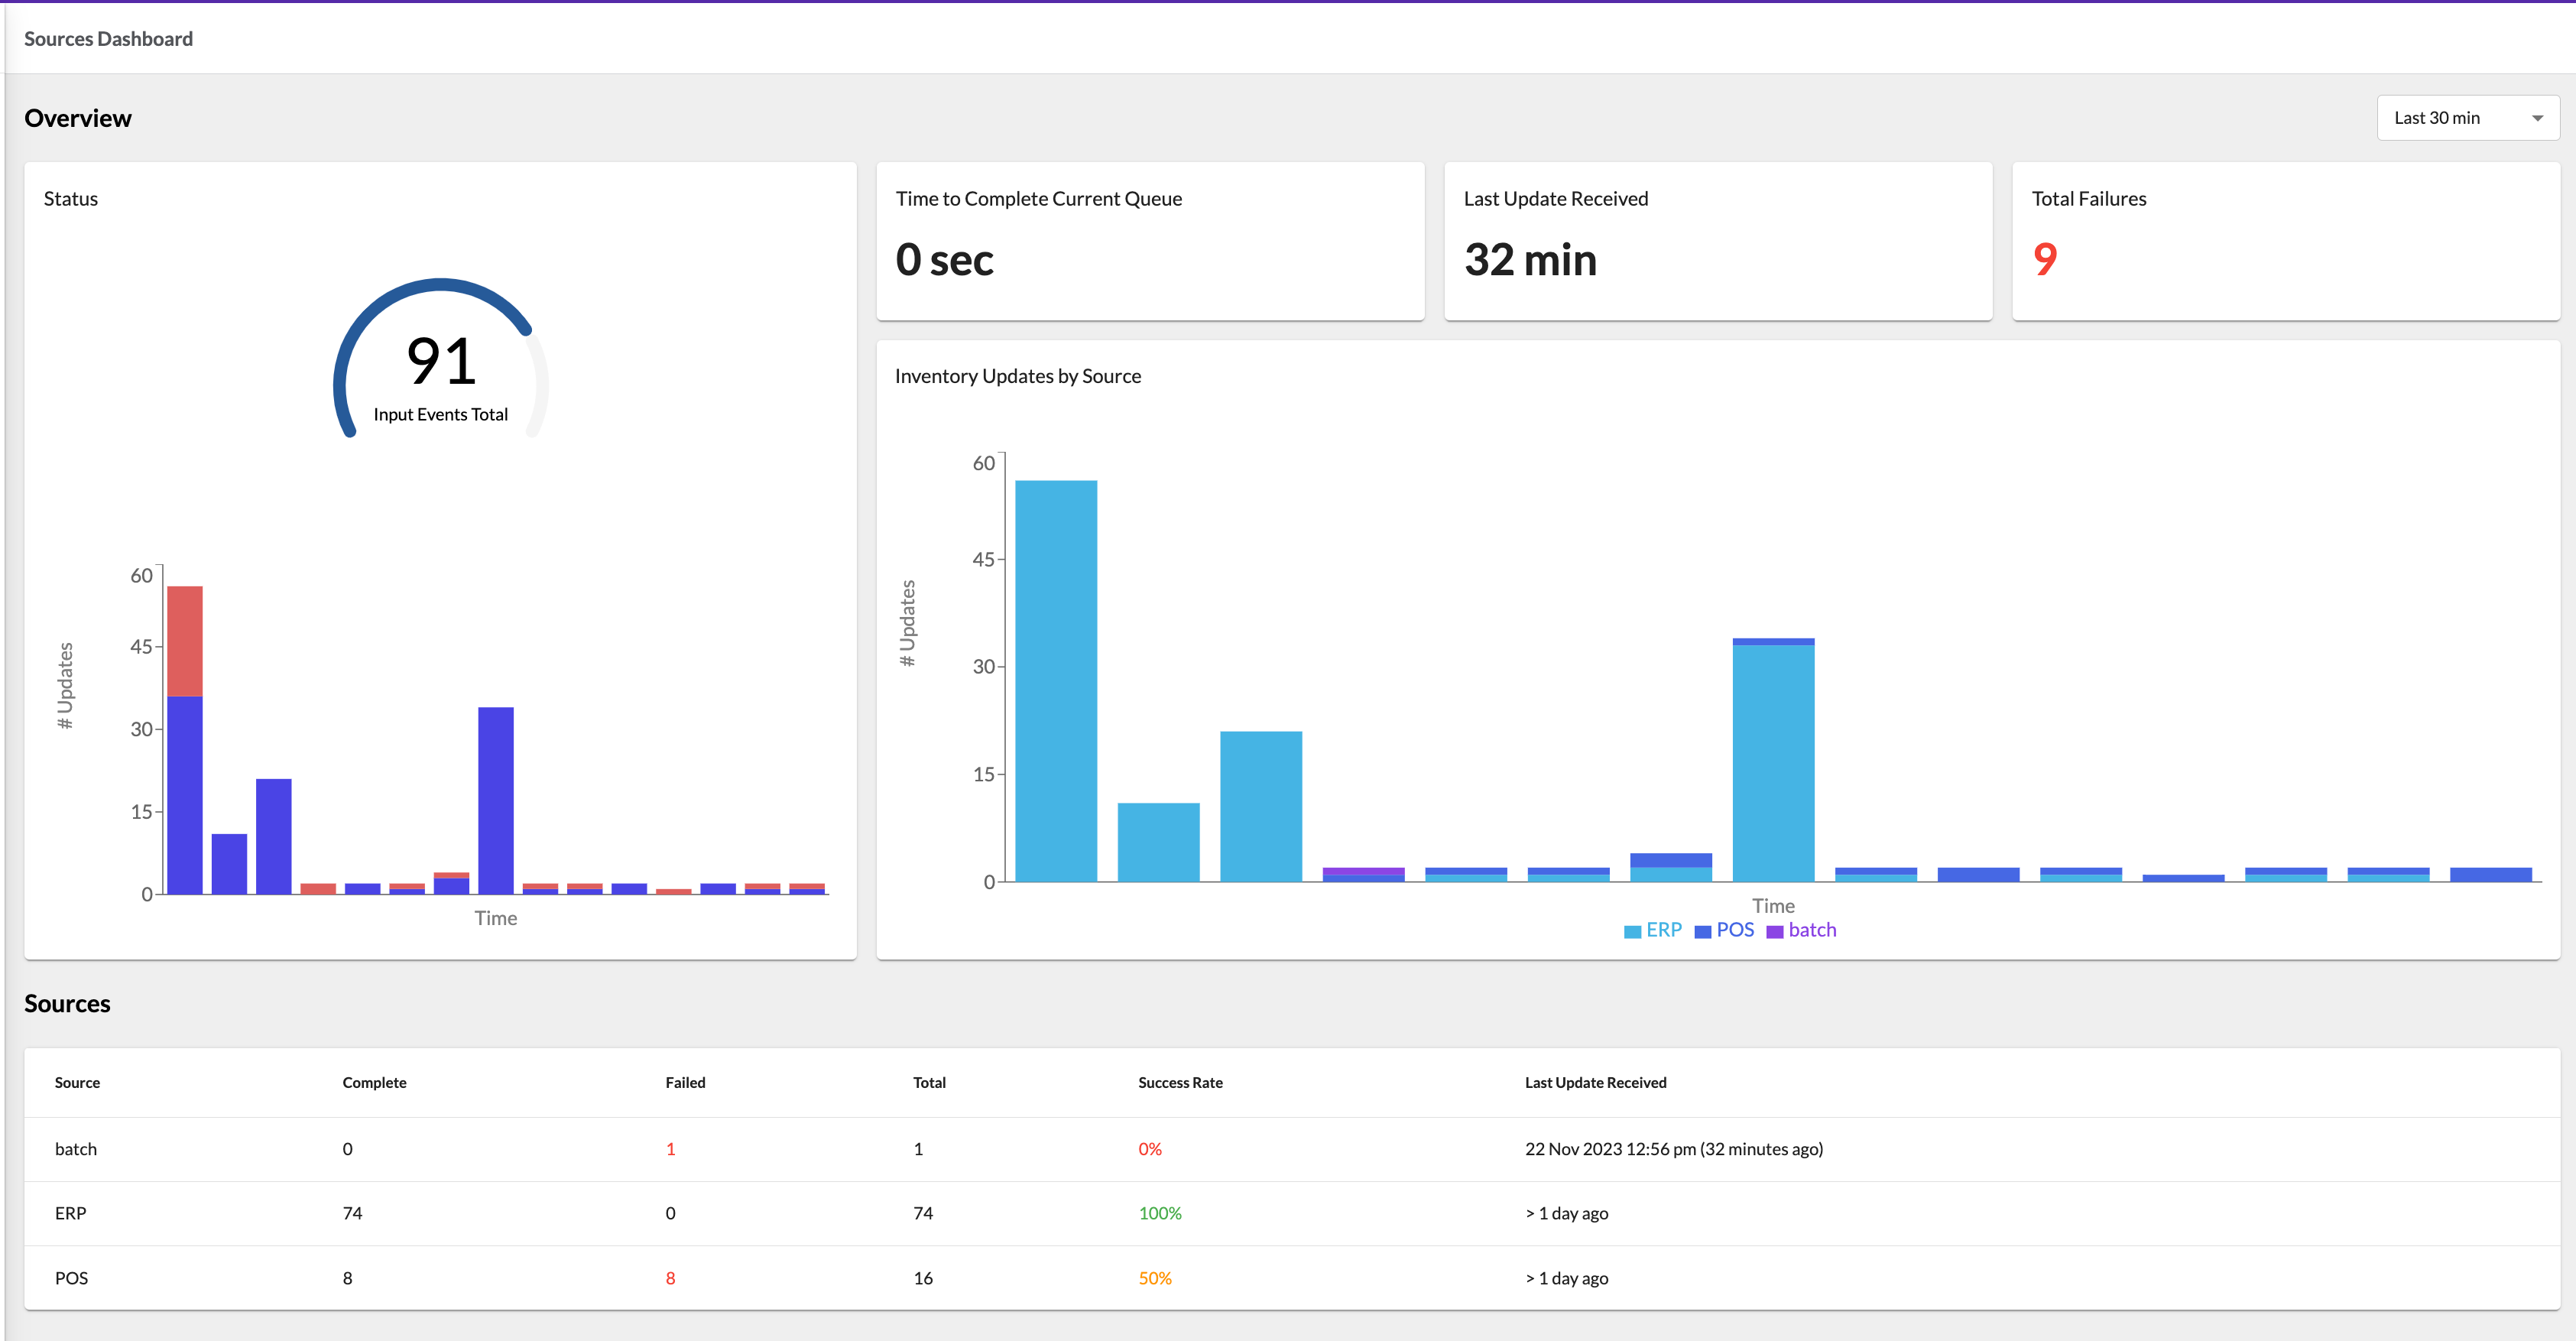Click the red failed segment of first Status bar
Screen dimensions: 2576x1341
coord(185,640)
